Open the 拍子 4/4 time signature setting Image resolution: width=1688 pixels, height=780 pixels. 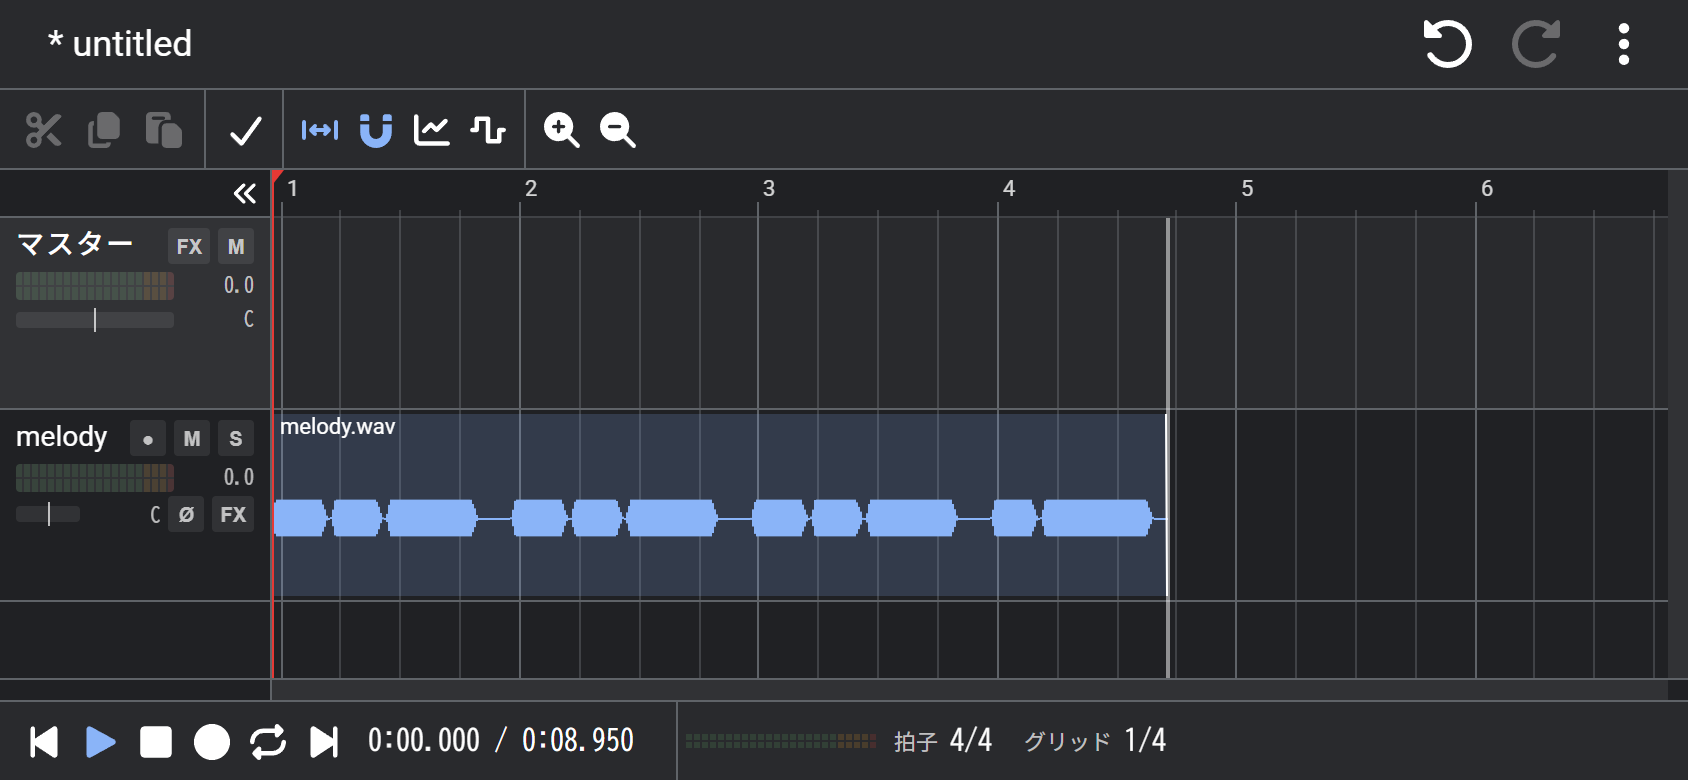[943, 740]
